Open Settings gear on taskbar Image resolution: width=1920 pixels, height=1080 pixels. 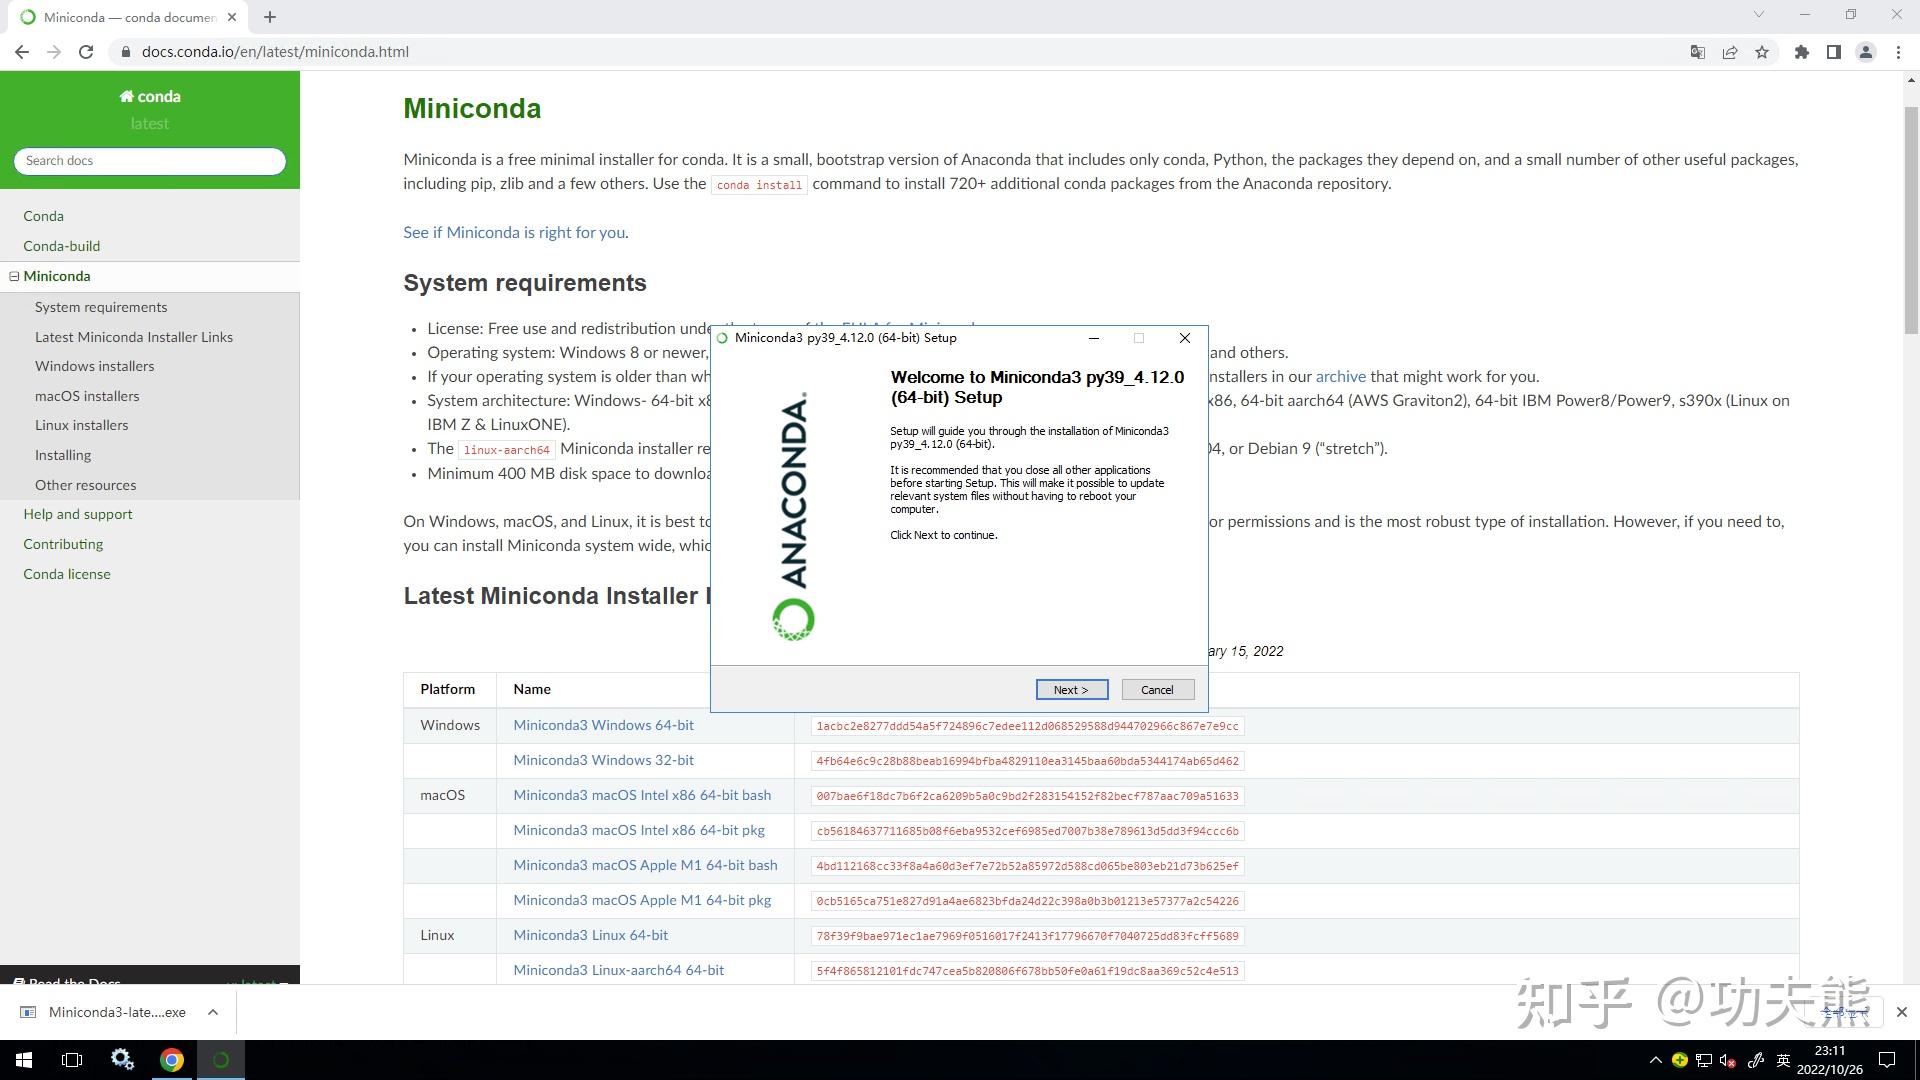pos(122,1060)
